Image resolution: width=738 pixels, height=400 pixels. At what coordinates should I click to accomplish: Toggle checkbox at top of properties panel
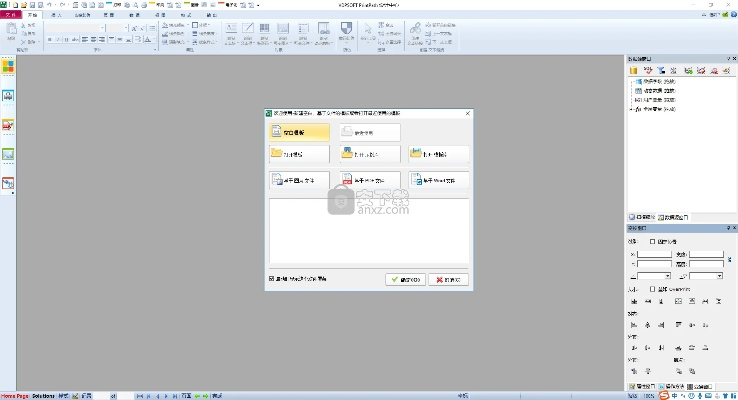click(654, 241)
